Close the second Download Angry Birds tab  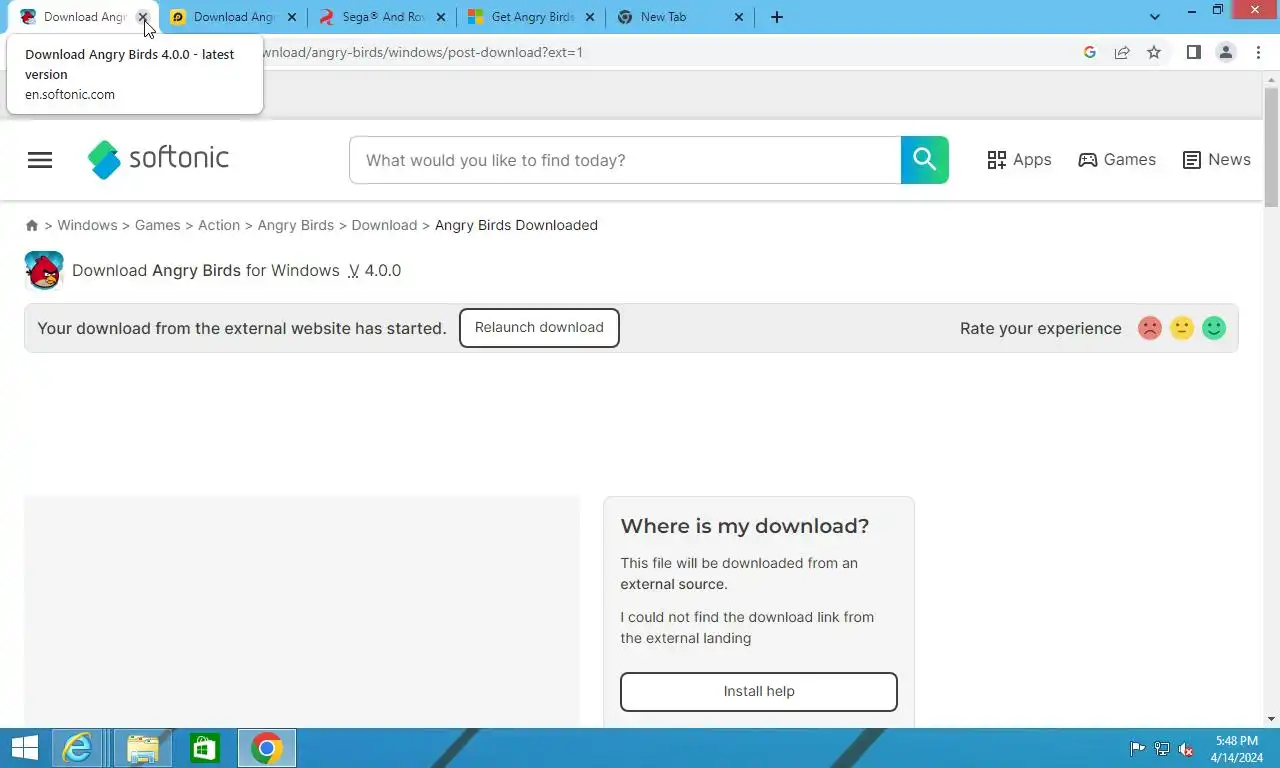[292, 17]
